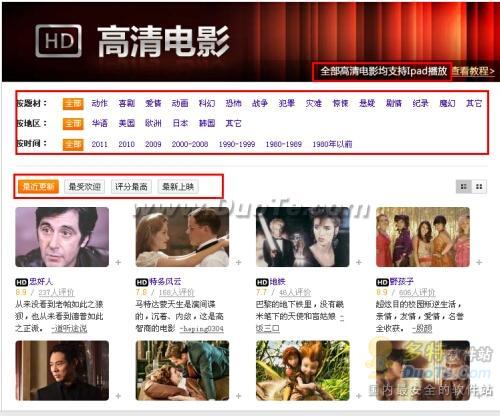Click the plus icon beside 野孩子 poster

point(479,263)
